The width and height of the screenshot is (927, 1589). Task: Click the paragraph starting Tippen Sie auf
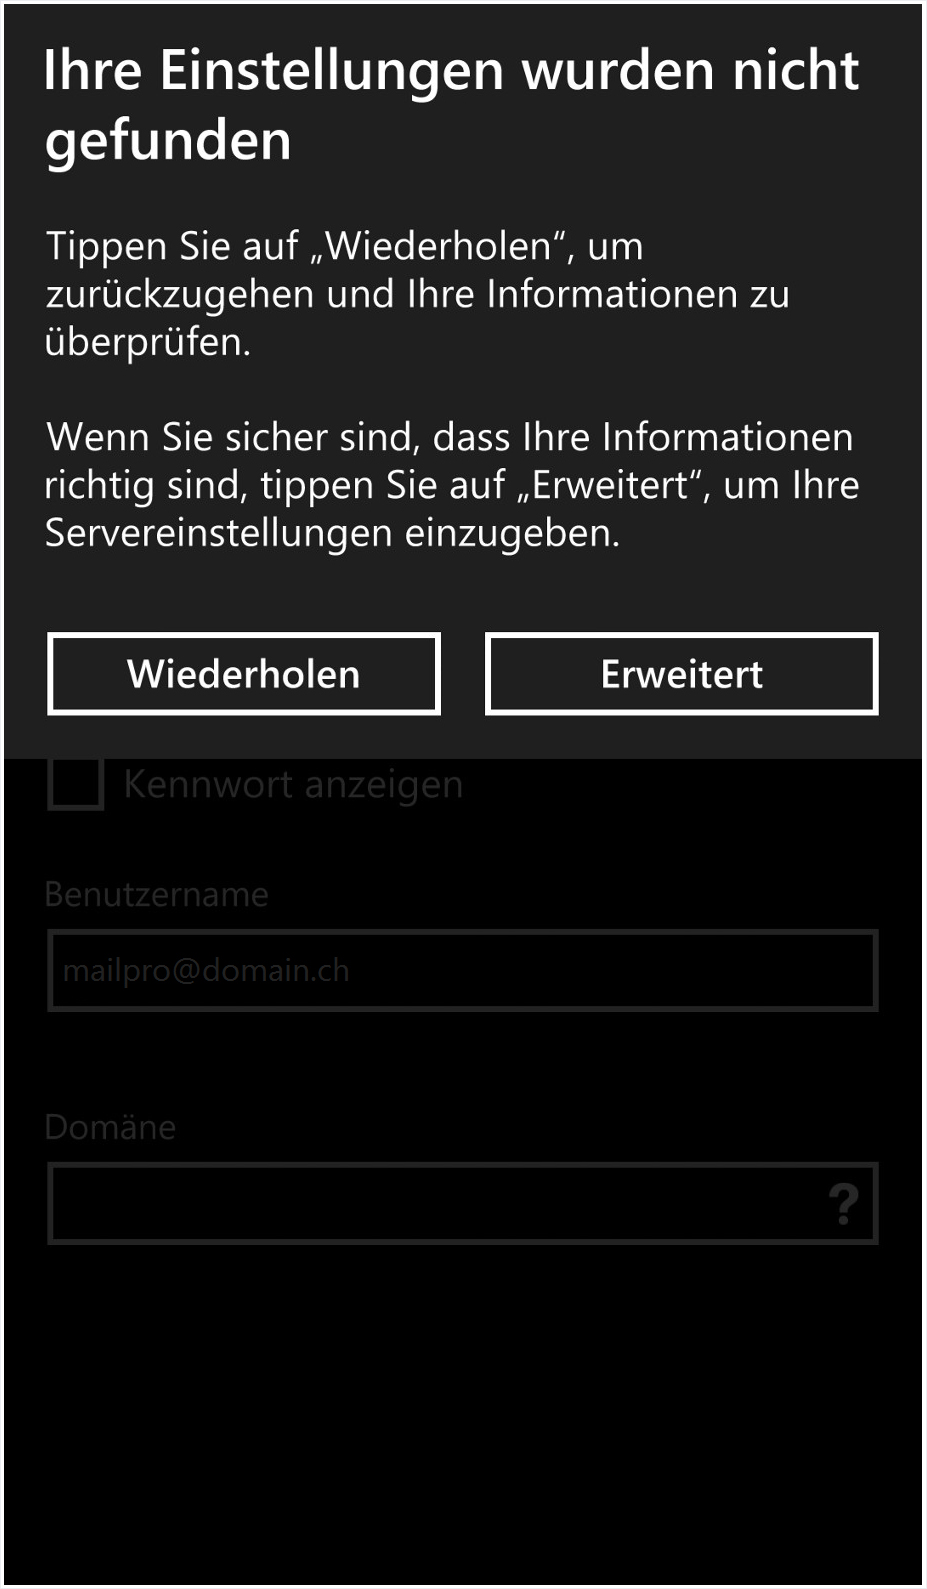click(x=418, y=294)
